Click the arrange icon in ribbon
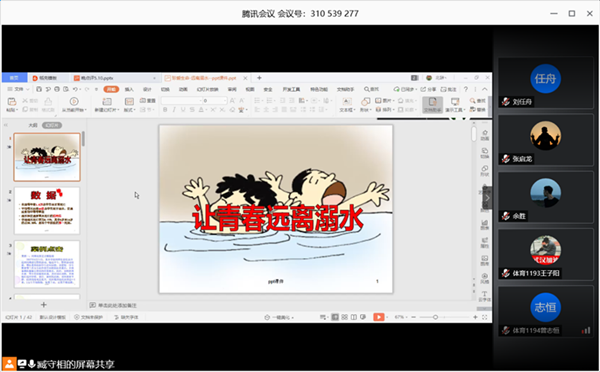 click(378, 109)
